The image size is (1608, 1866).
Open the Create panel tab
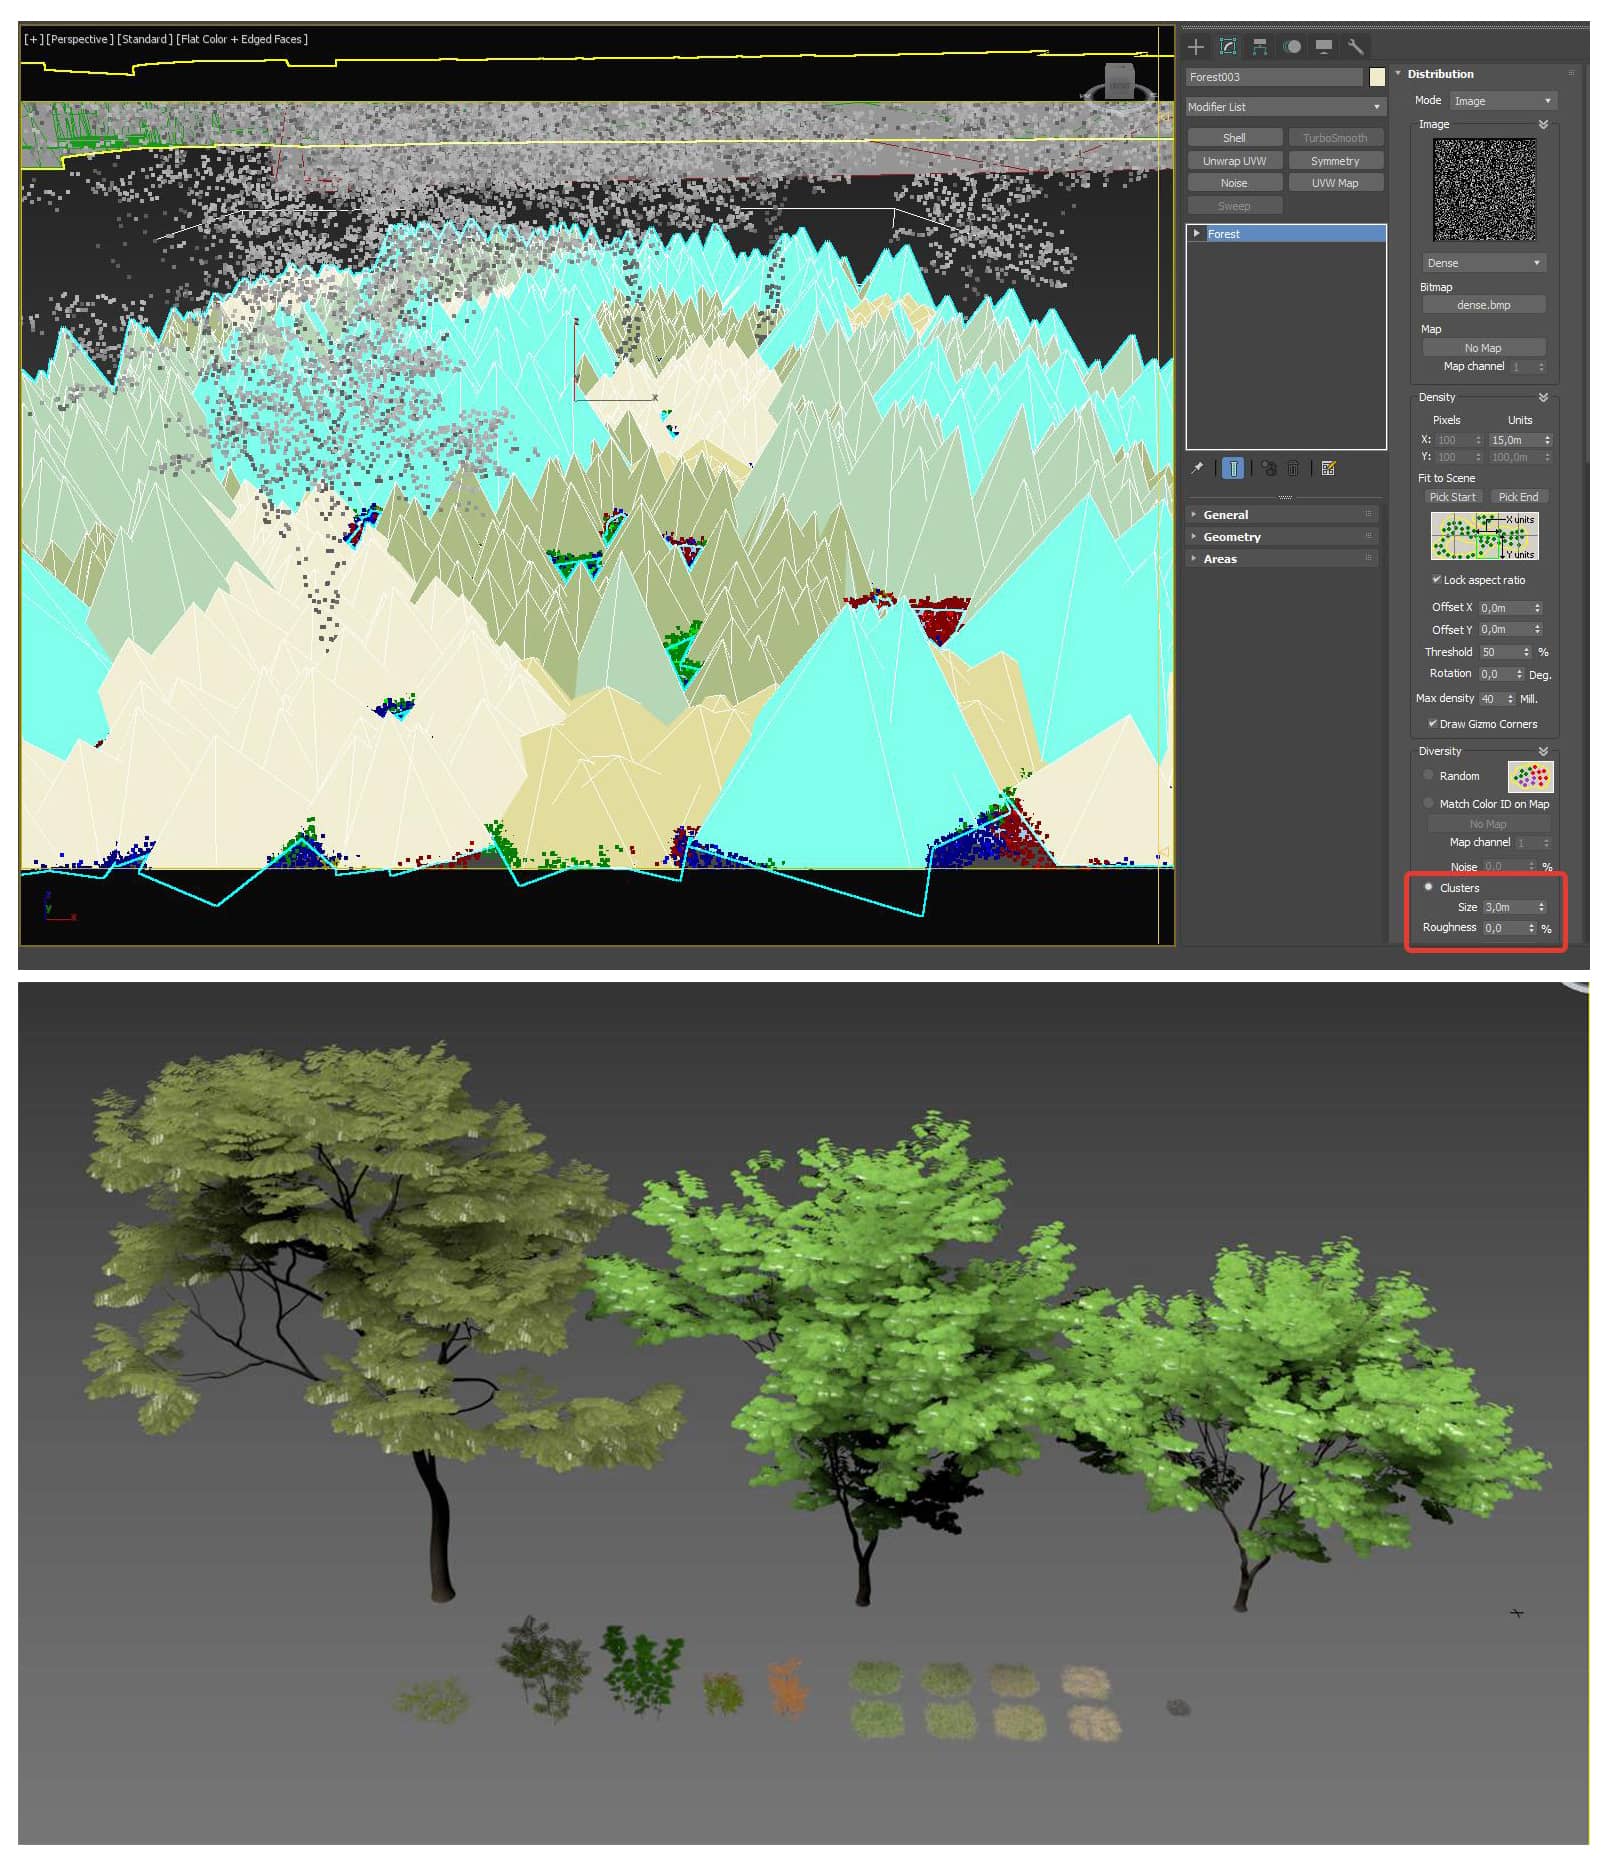pos(1195,47)
